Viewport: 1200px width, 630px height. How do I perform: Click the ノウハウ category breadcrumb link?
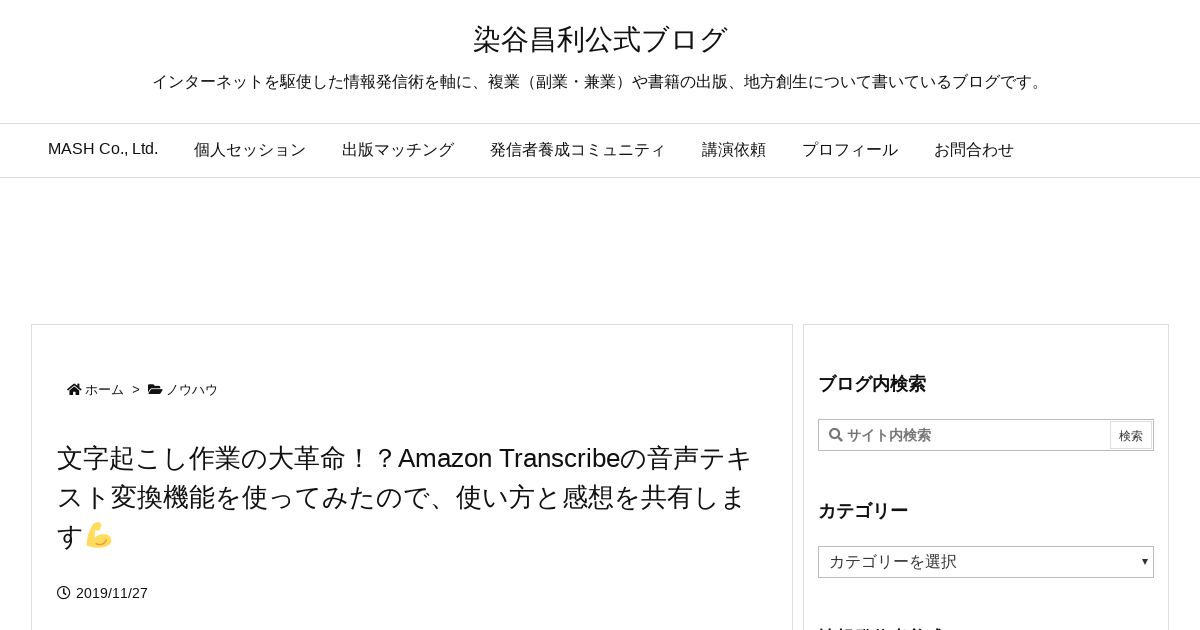click(x=192, y=390)
